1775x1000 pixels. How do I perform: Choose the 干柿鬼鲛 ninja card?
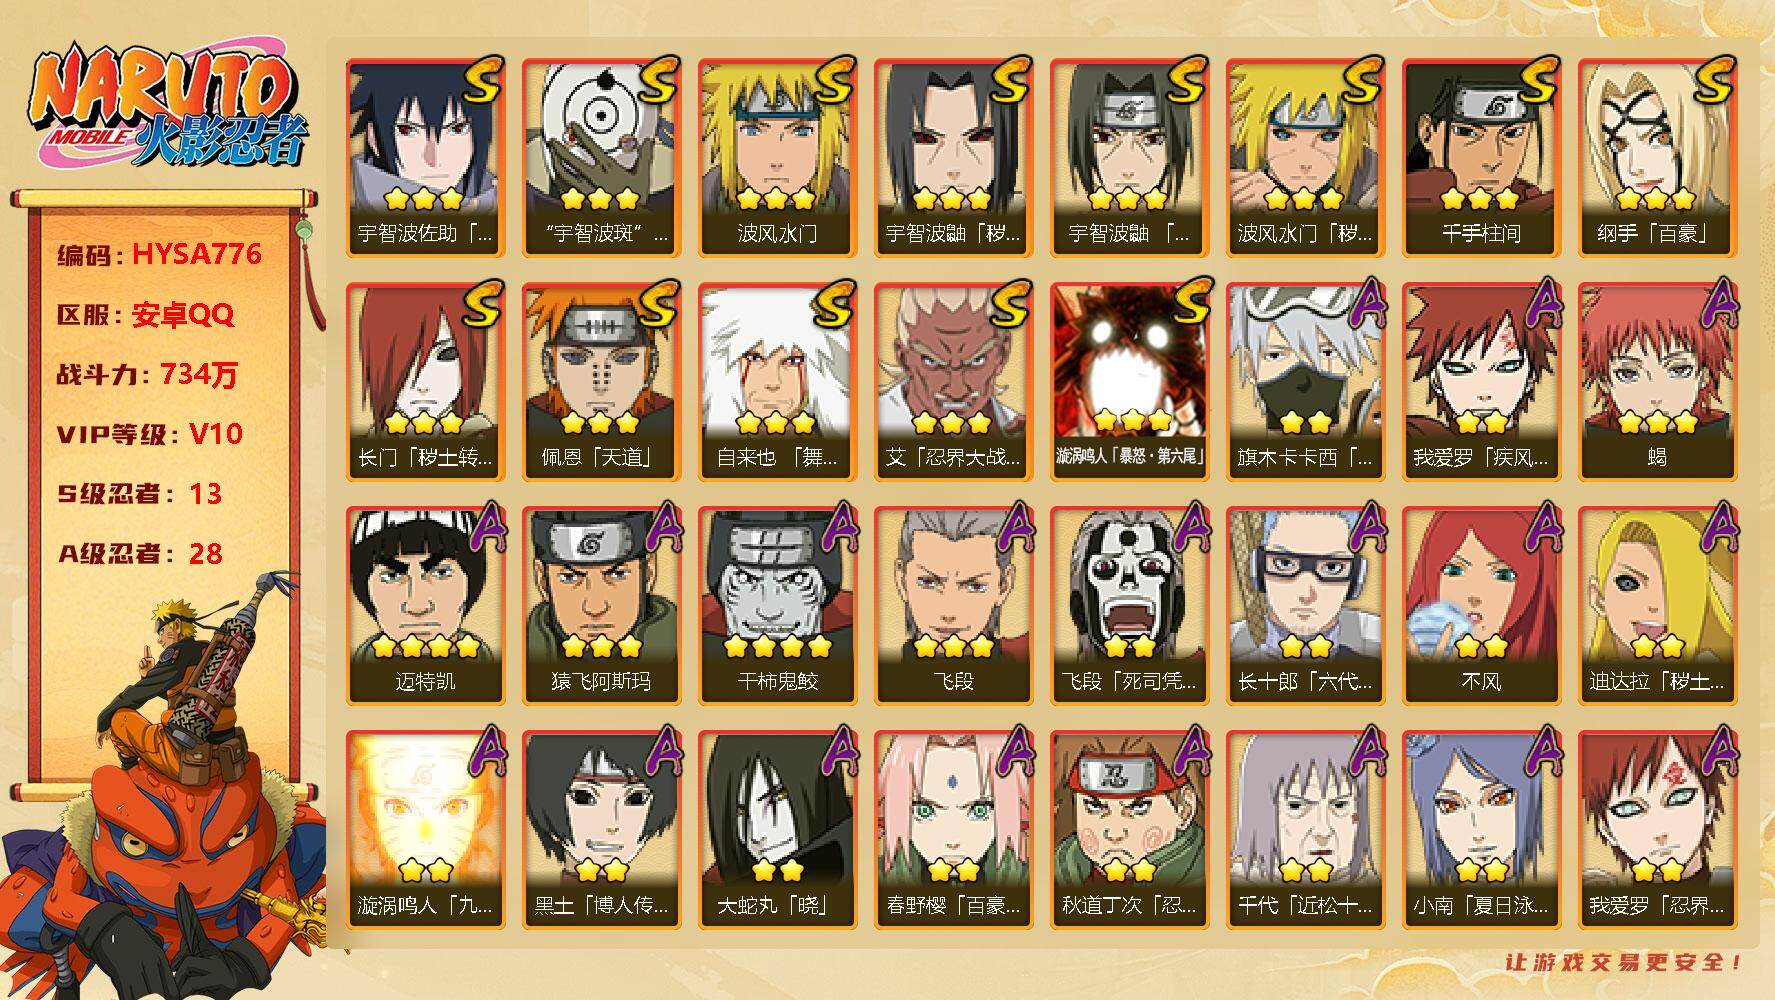777,606
